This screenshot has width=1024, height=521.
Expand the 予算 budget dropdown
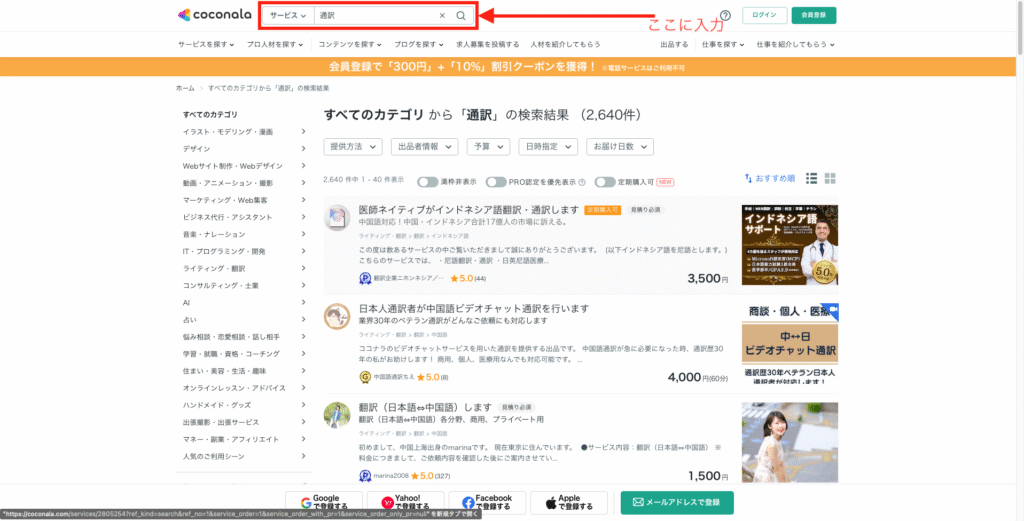click(x=488, y=146)
